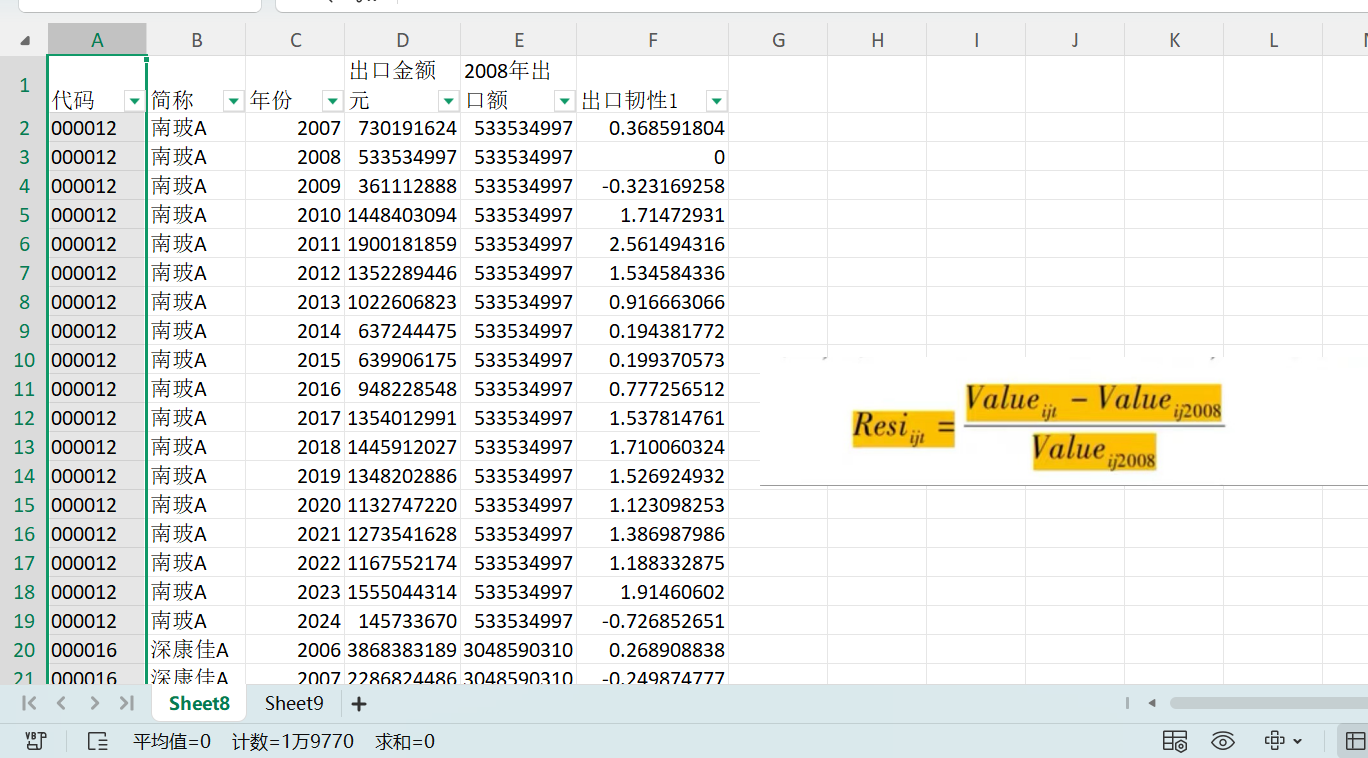
Task: Click the 平均值=0 status bar entry
Action: tap(172, 742)
